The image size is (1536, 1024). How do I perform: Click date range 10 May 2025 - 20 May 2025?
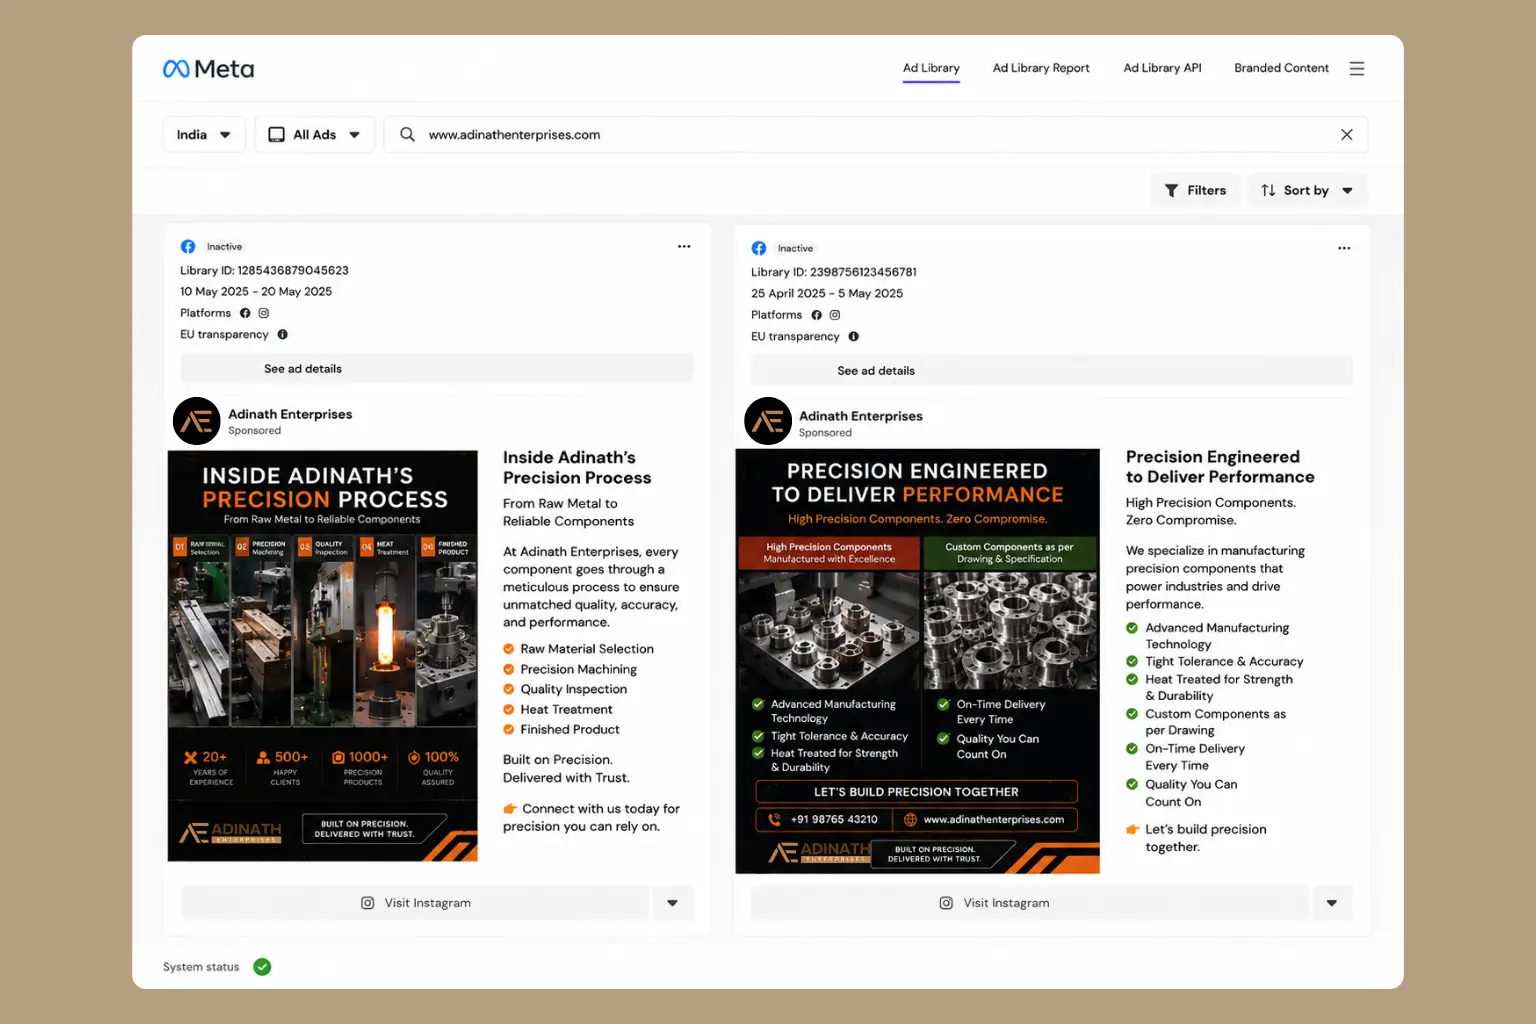[x=256, y=291]
